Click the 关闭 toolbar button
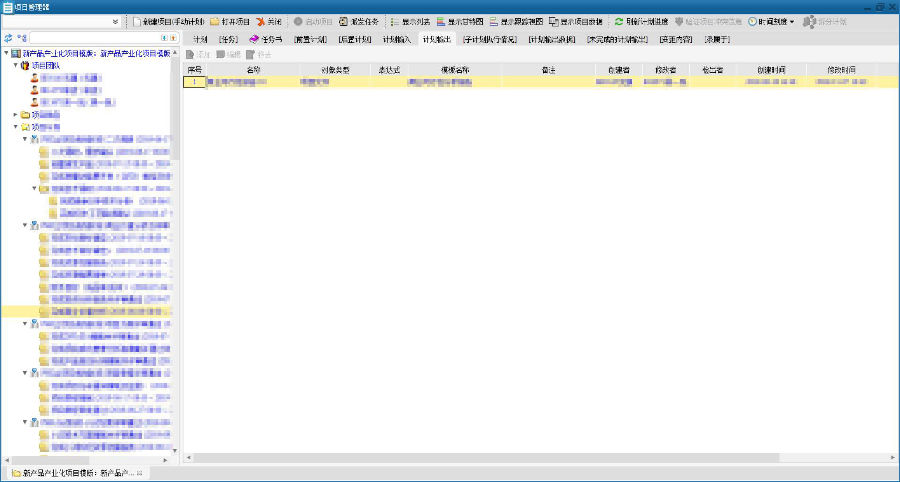Image resolution: width=900 pixels, height=482 pixels. [x=269, y=21]
